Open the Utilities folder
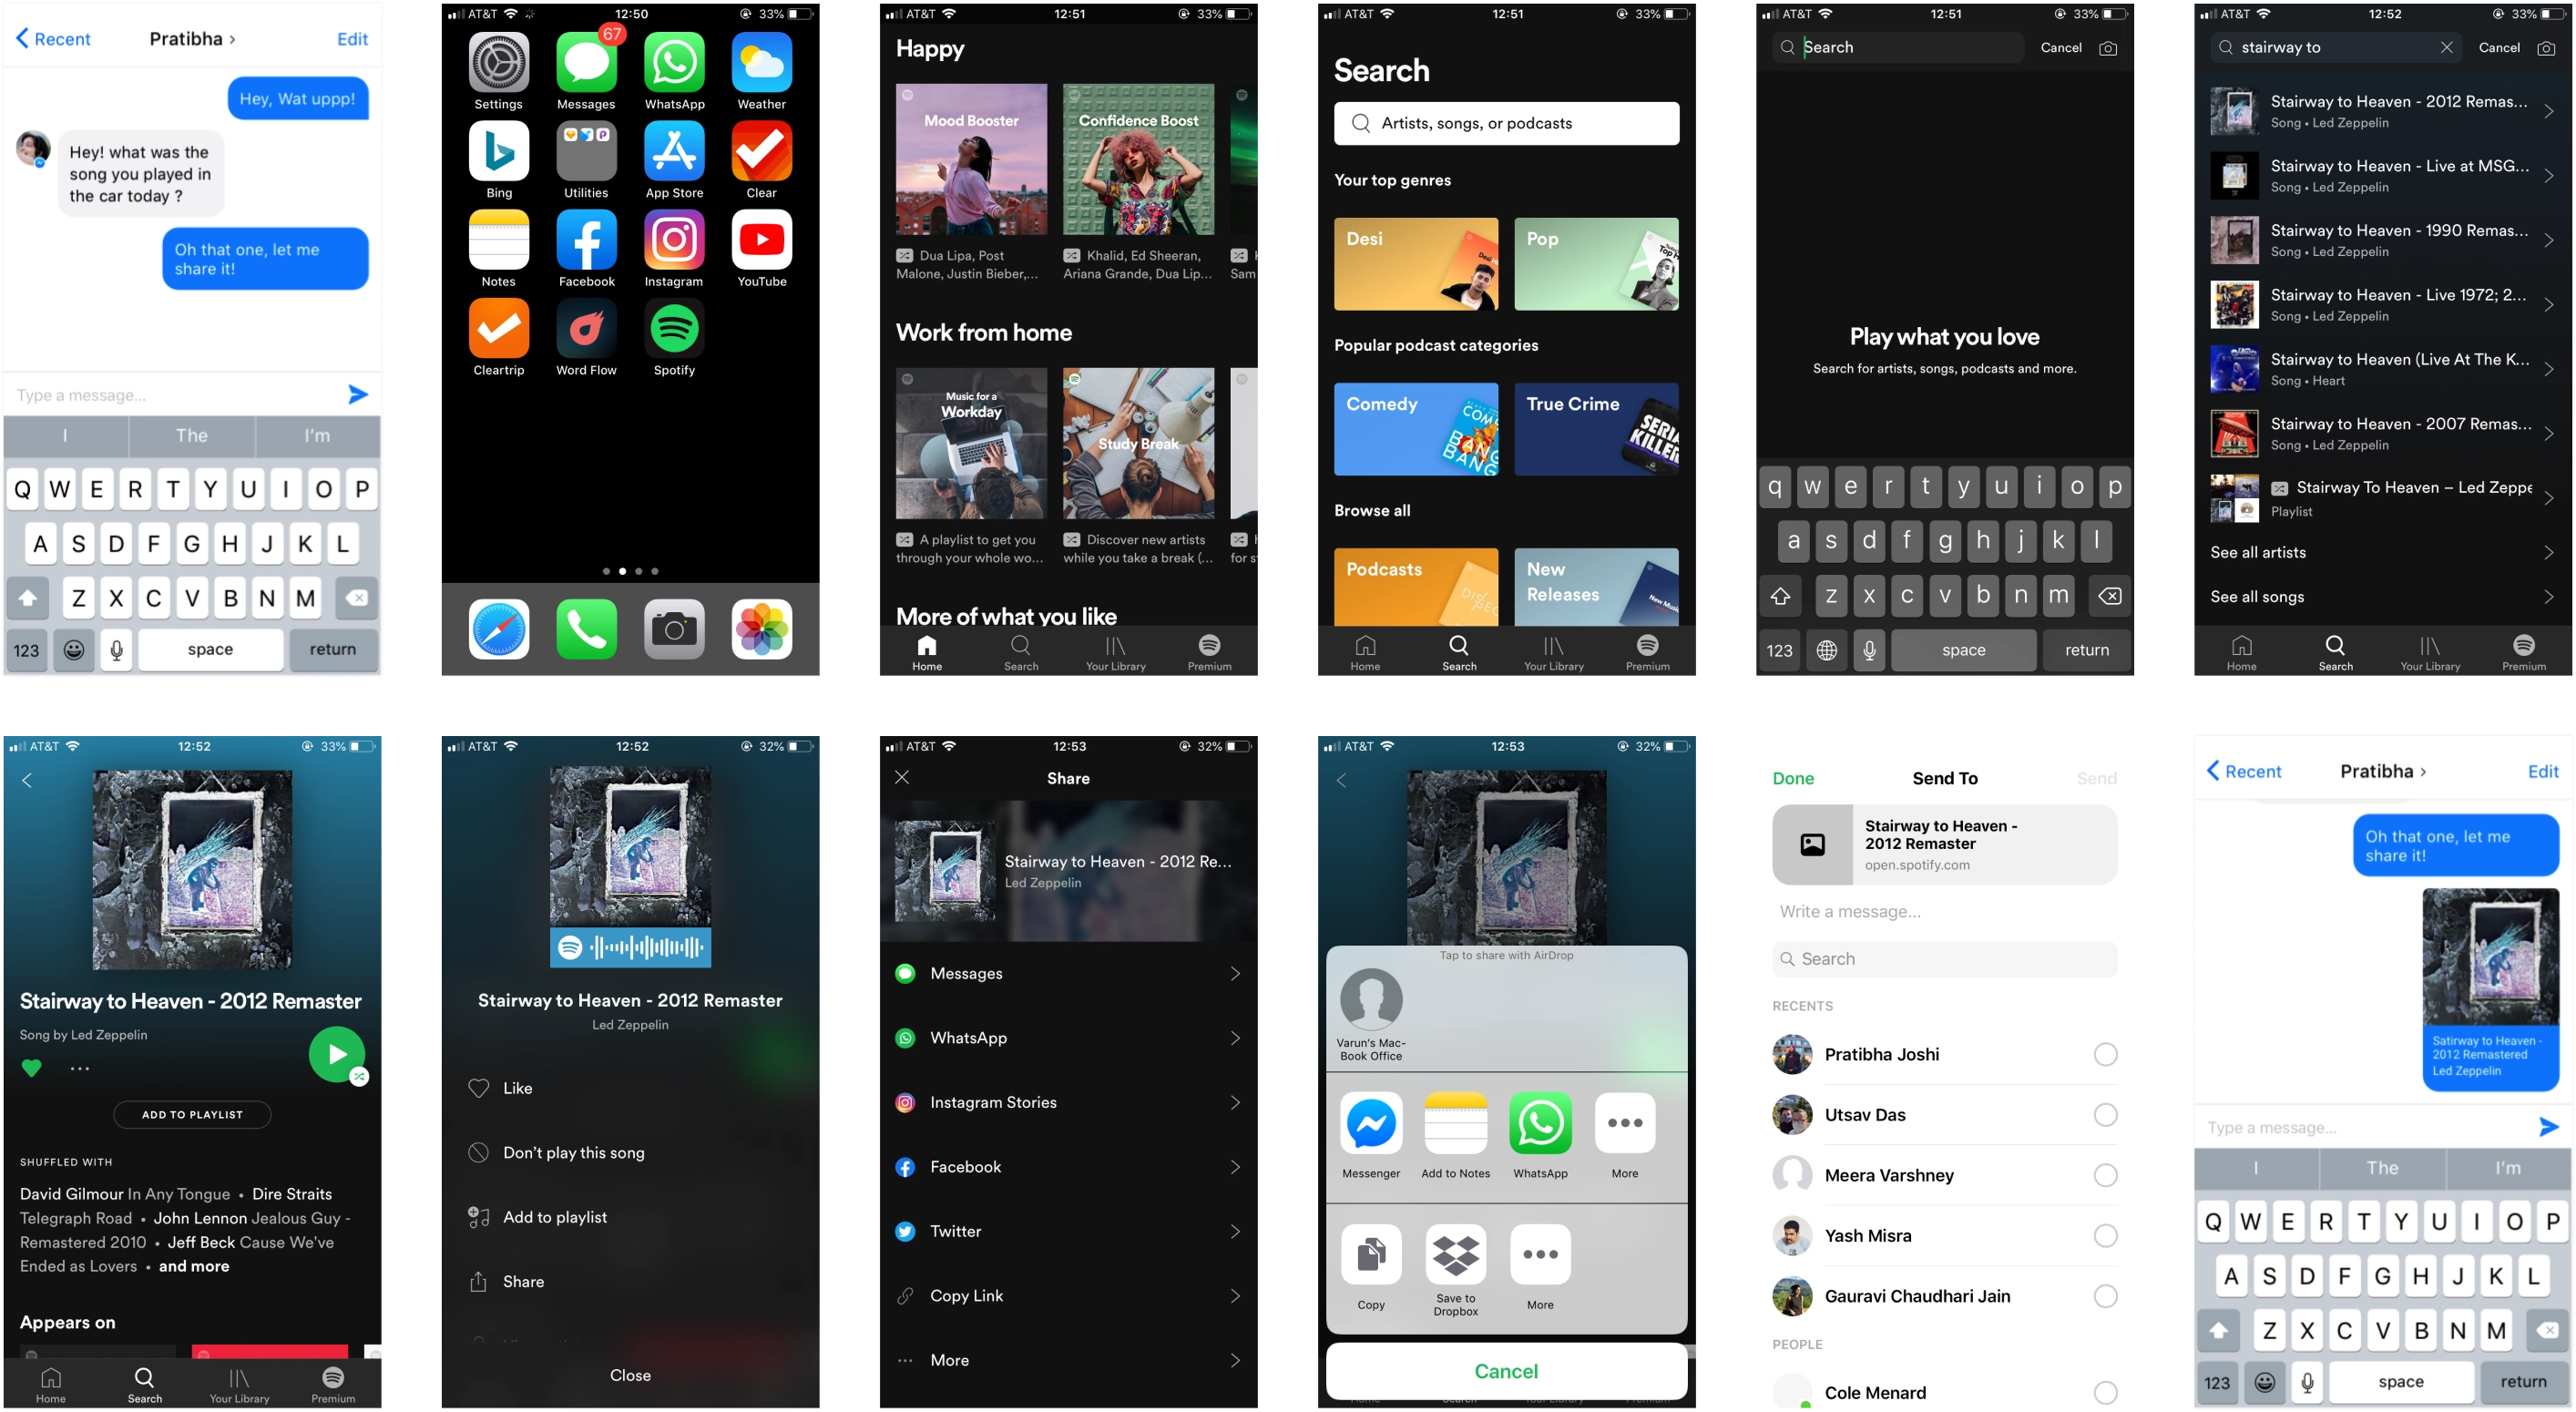The height and width of the screenshot is (1412, 2576). pyautogui.click(x=586, y=151)
